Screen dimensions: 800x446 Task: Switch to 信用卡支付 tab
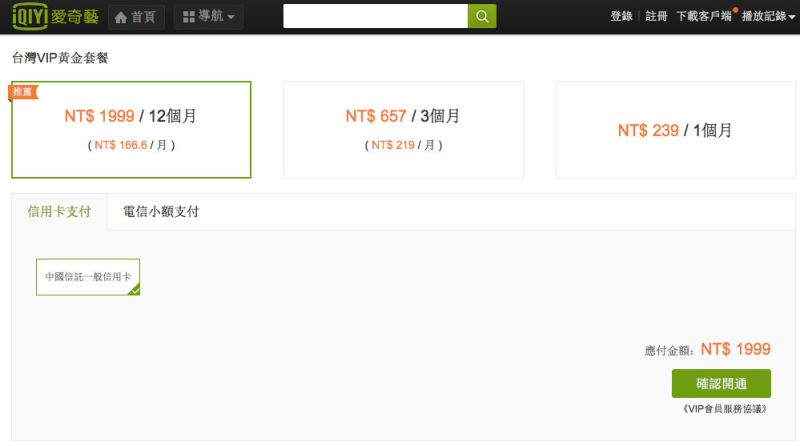click(x=59, y=212)
